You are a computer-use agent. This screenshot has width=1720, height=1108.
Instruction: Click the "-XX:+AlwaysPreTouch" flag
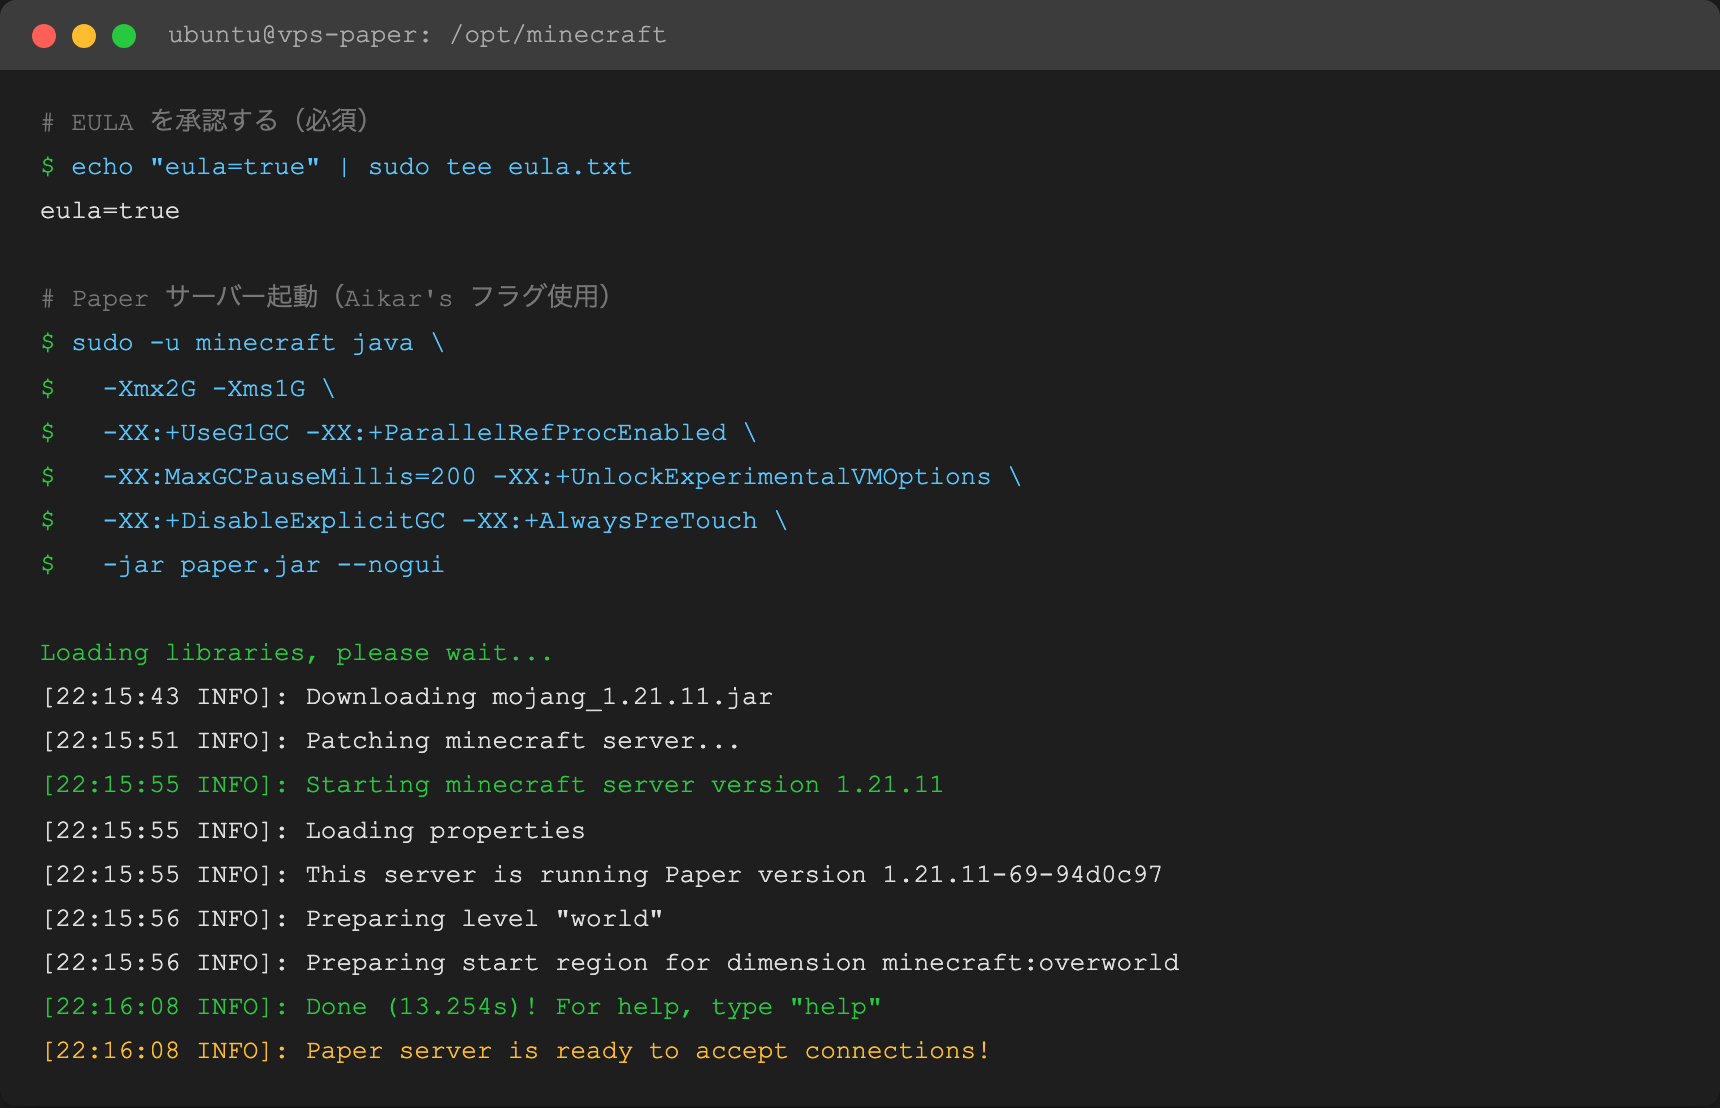(x=610, y=521)
